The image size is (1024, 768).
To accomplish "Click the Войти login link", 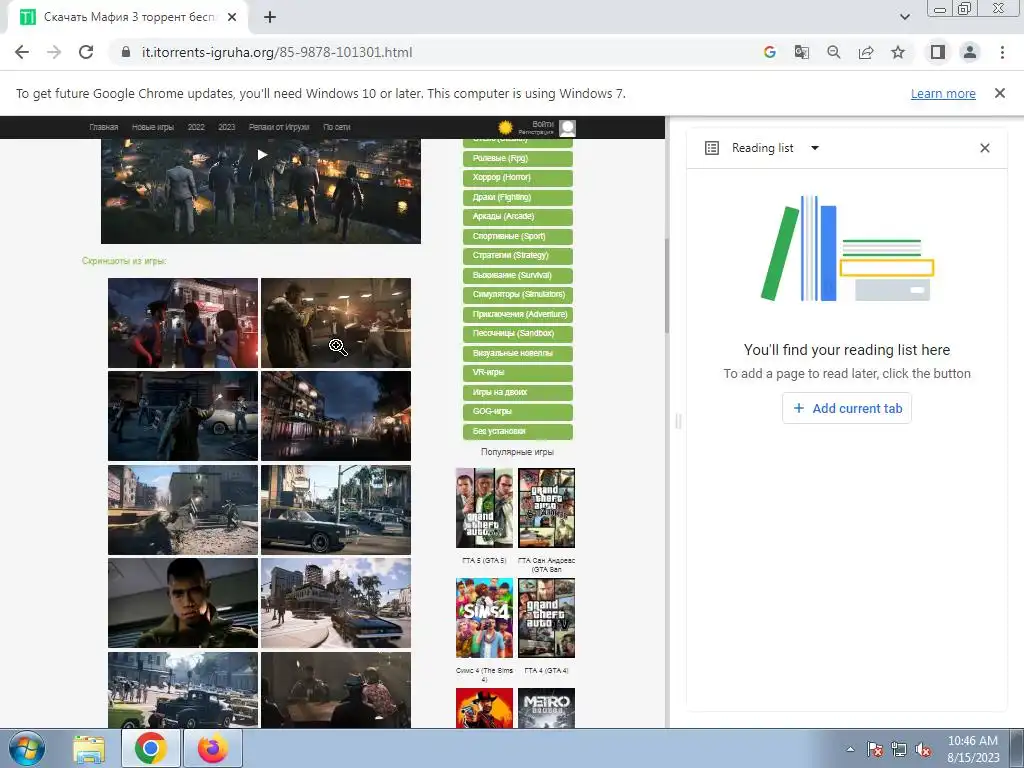I will click(x=543, y=123).
